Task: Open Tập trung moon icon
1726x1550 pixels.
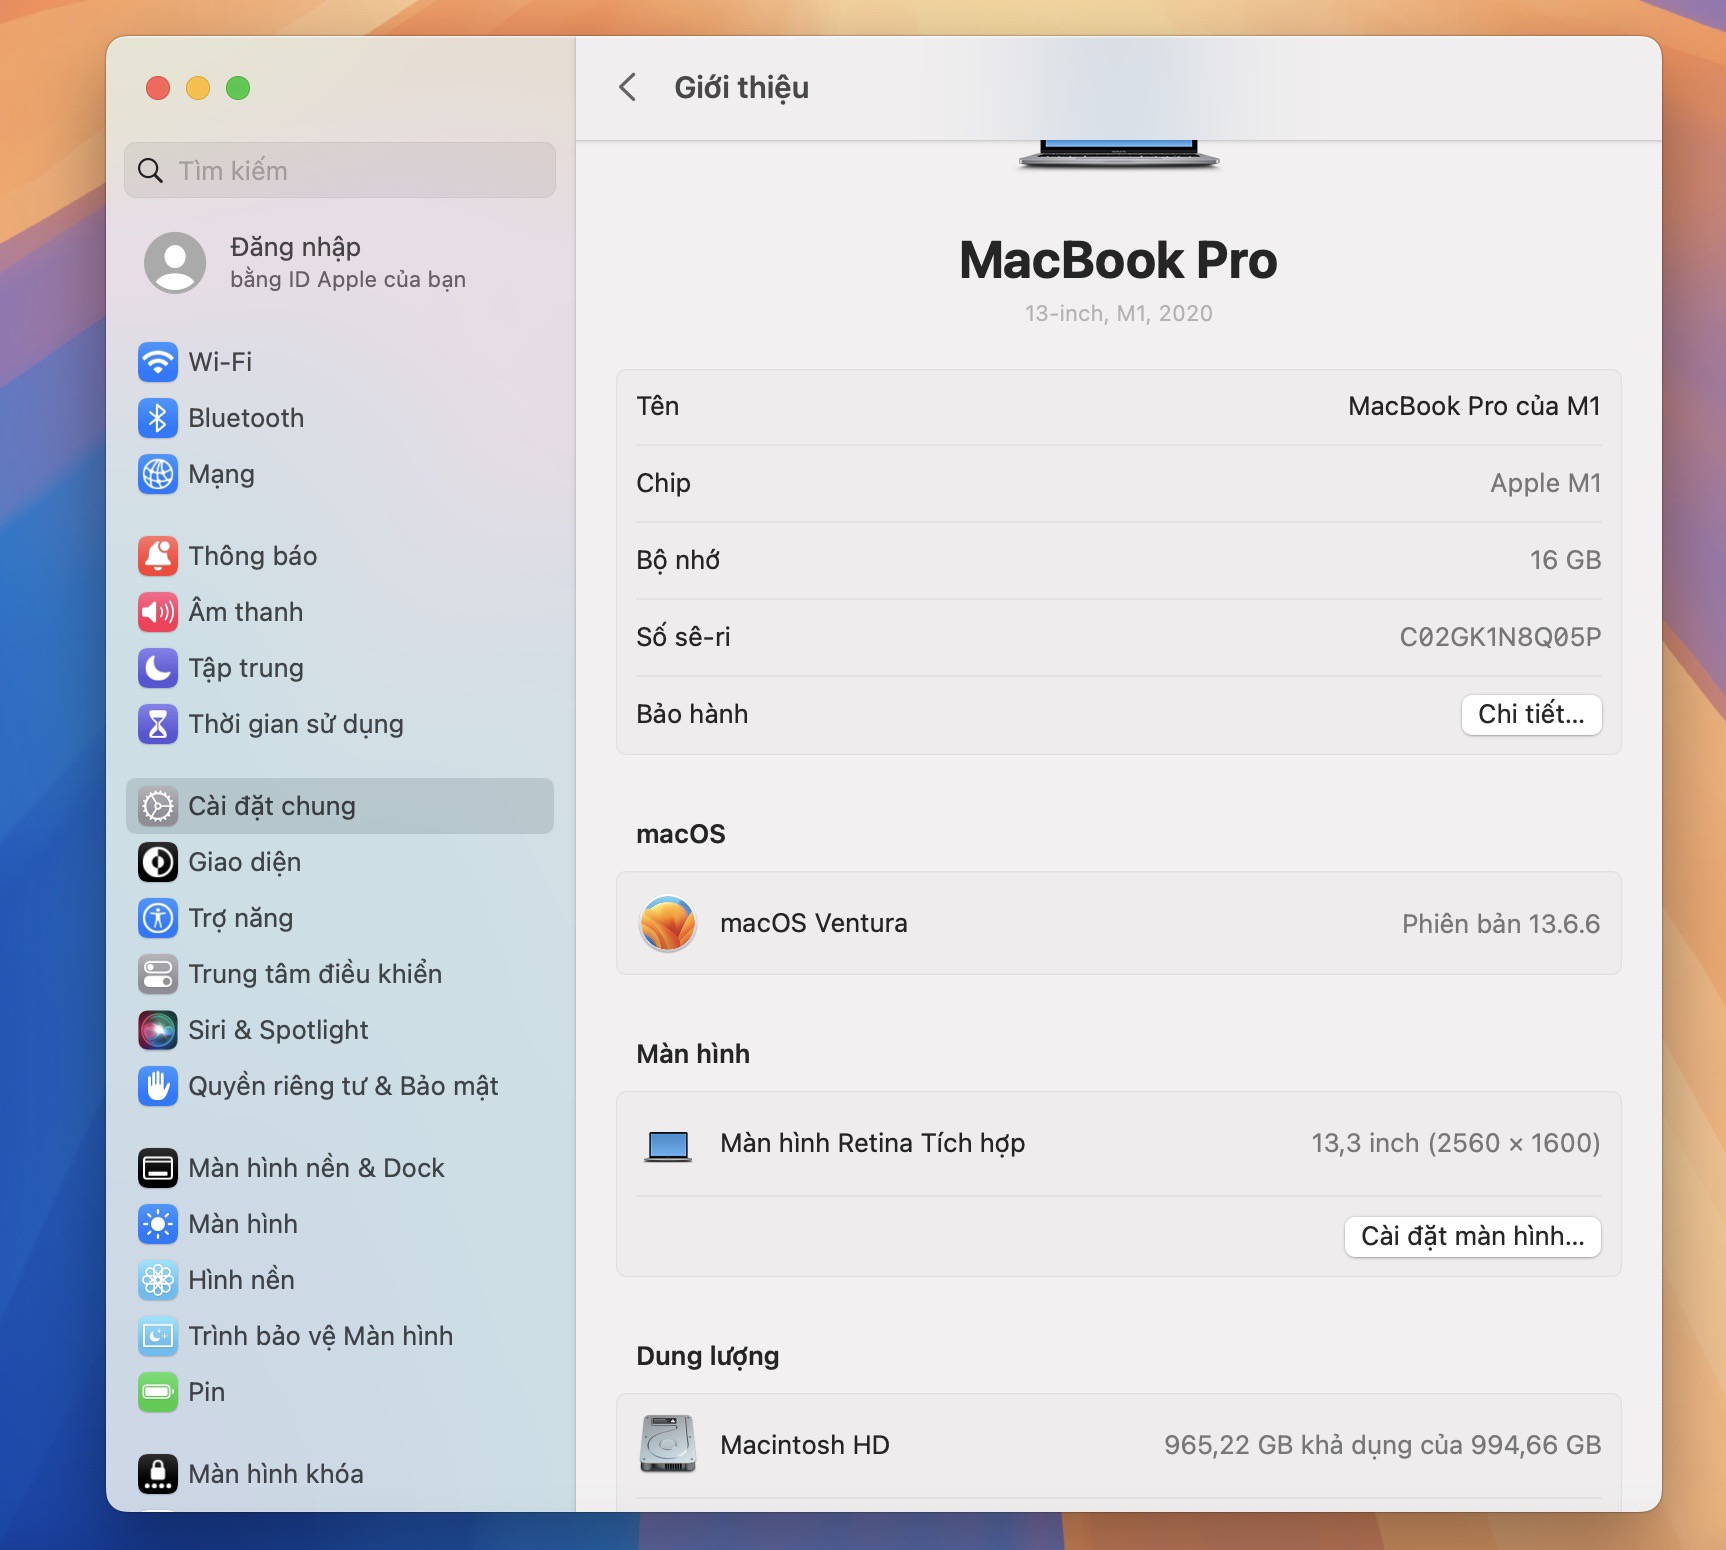Action: (x=158, y=668)
